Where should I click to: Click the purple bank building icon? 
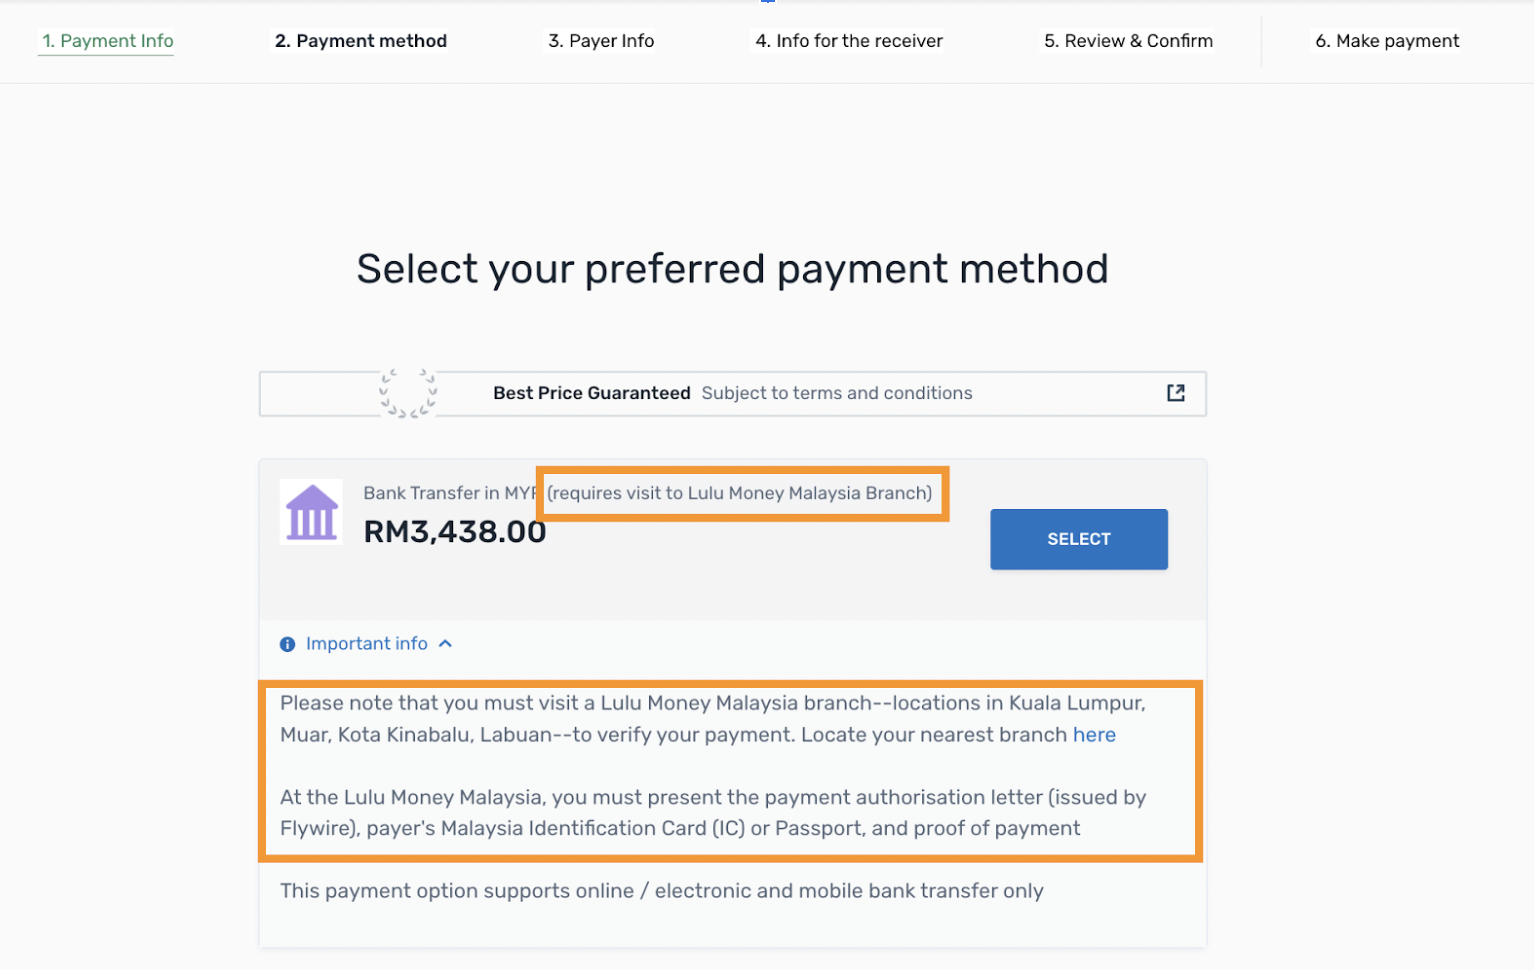[x=311, y=512]
